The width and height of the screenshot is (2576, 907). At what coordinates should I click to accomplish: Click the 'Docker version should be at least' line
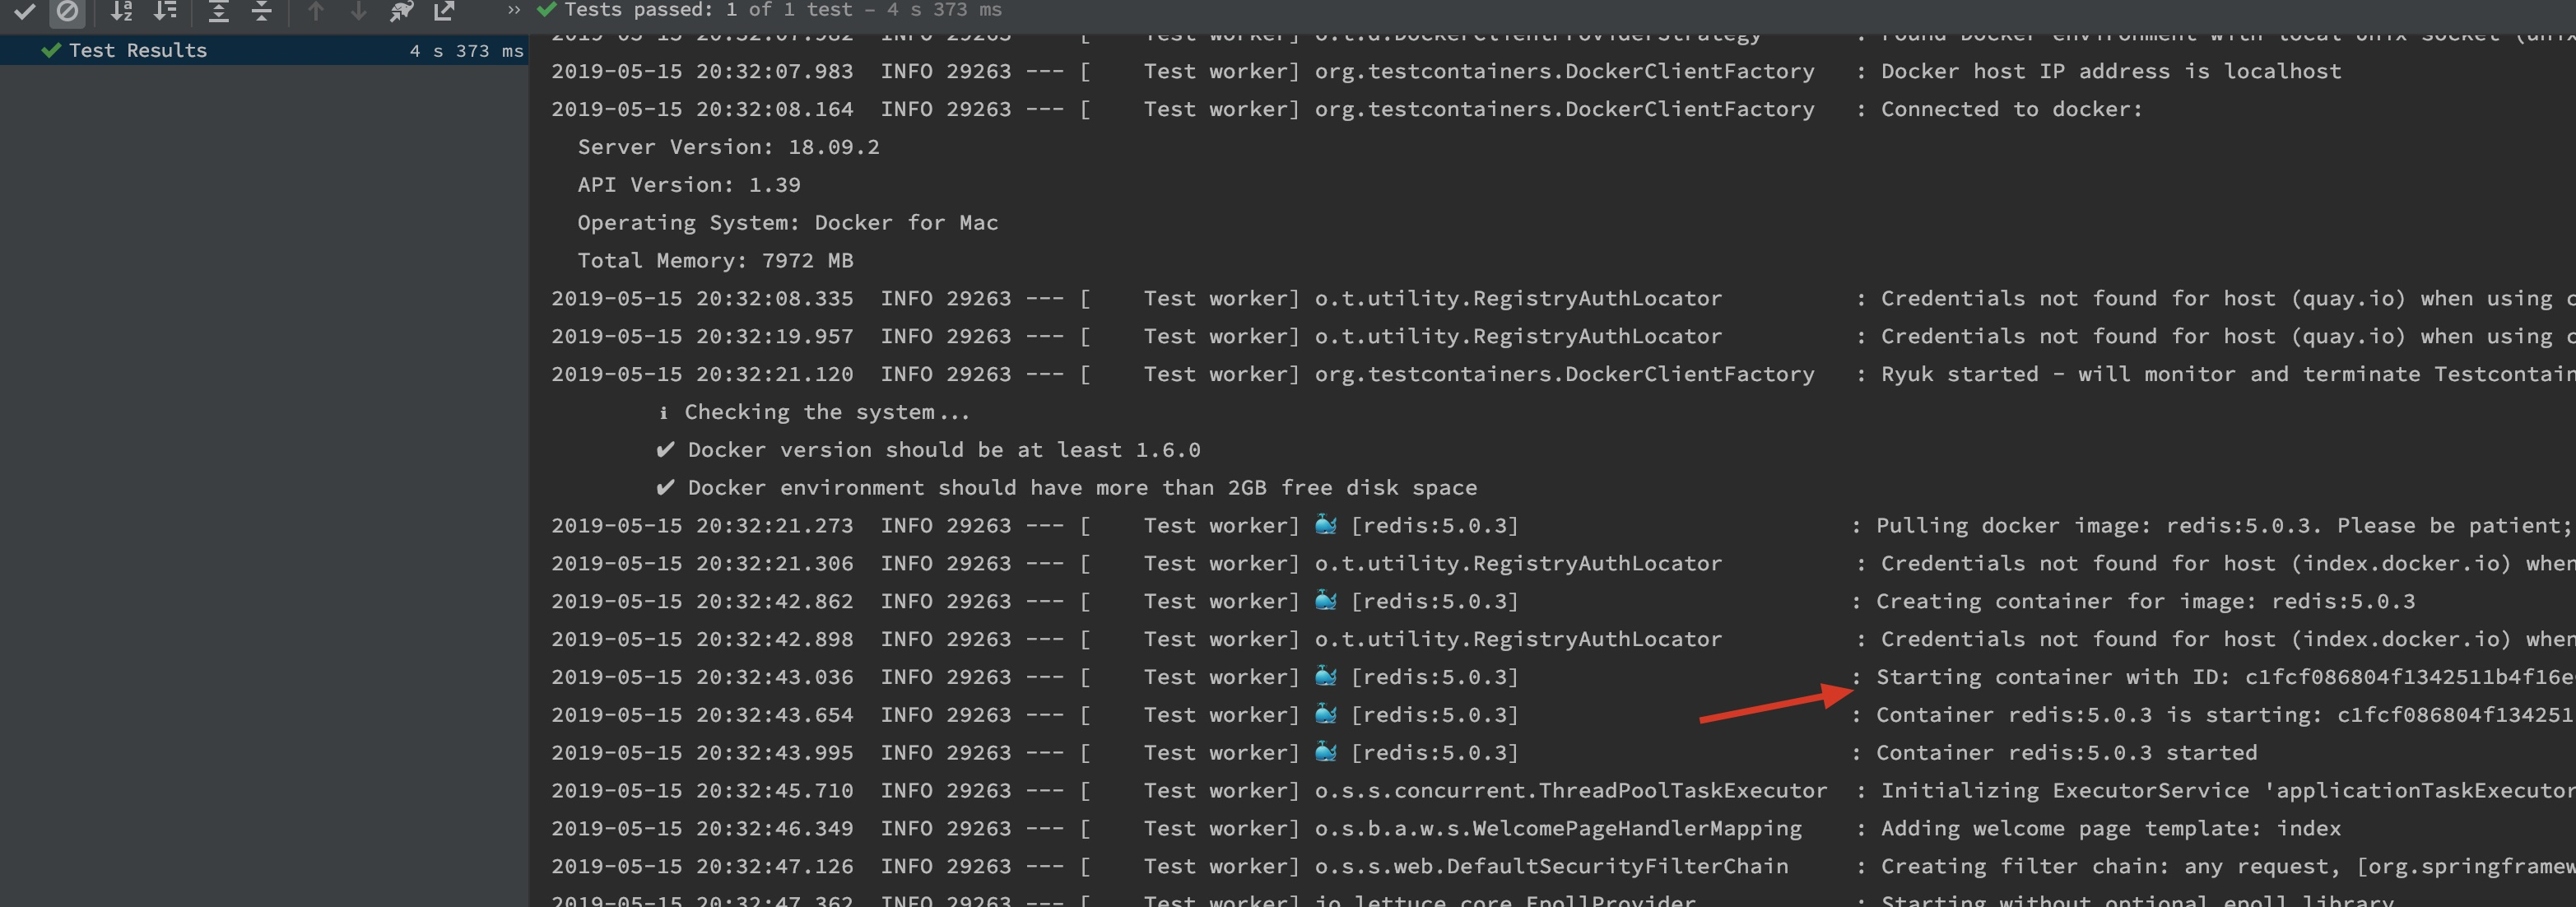(x=943, y=450)
